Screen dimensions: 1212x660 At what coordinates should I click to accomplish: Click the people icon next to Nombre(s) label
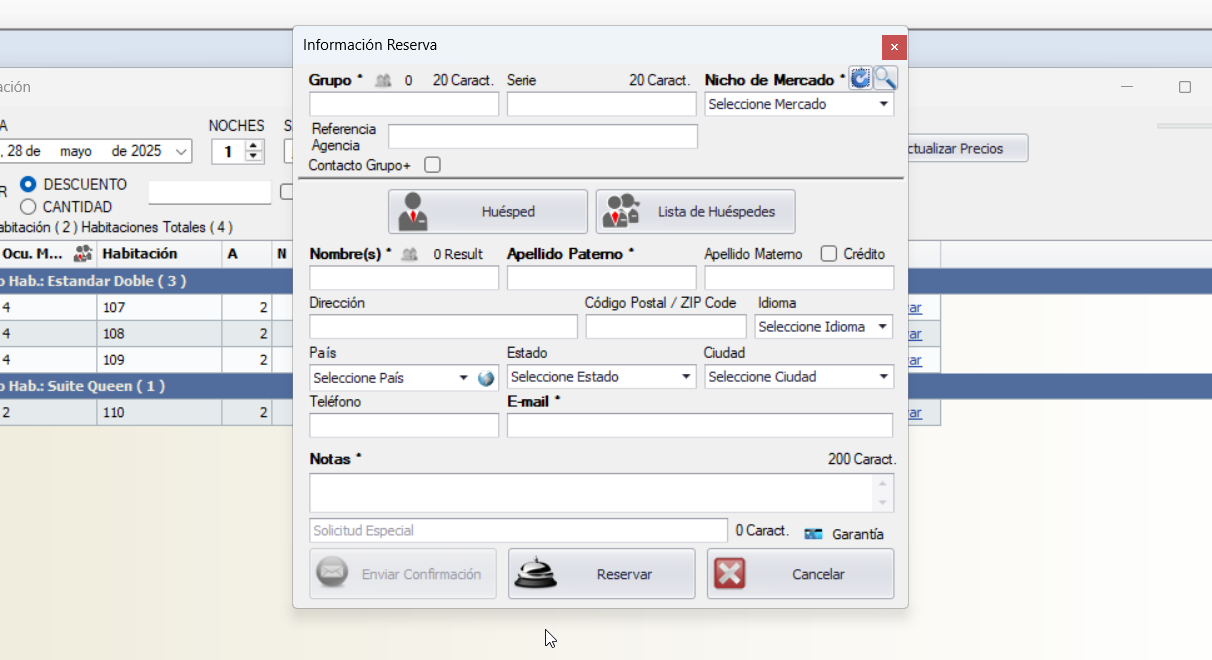[x=408, y=255]
